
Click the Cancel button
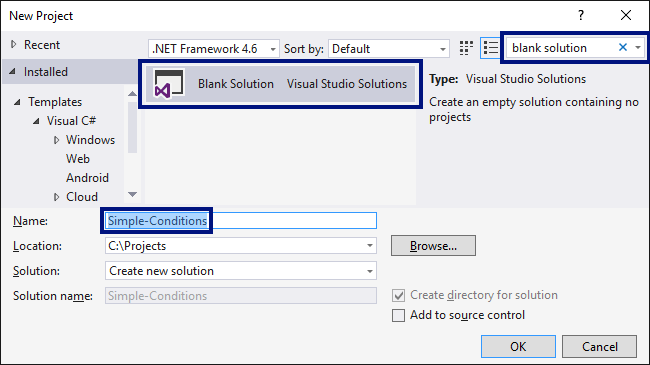pos(599,346)
